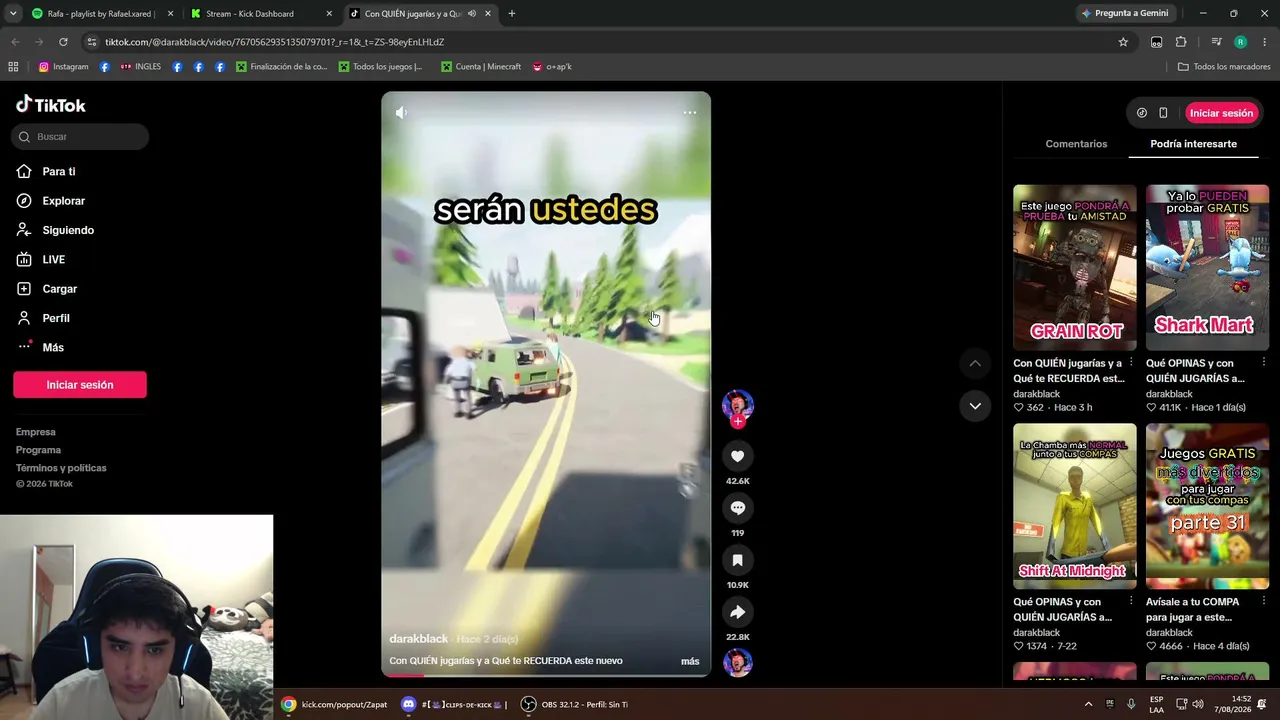
Task: Open comments with the speech bubble icon
Action: point(738,508)
